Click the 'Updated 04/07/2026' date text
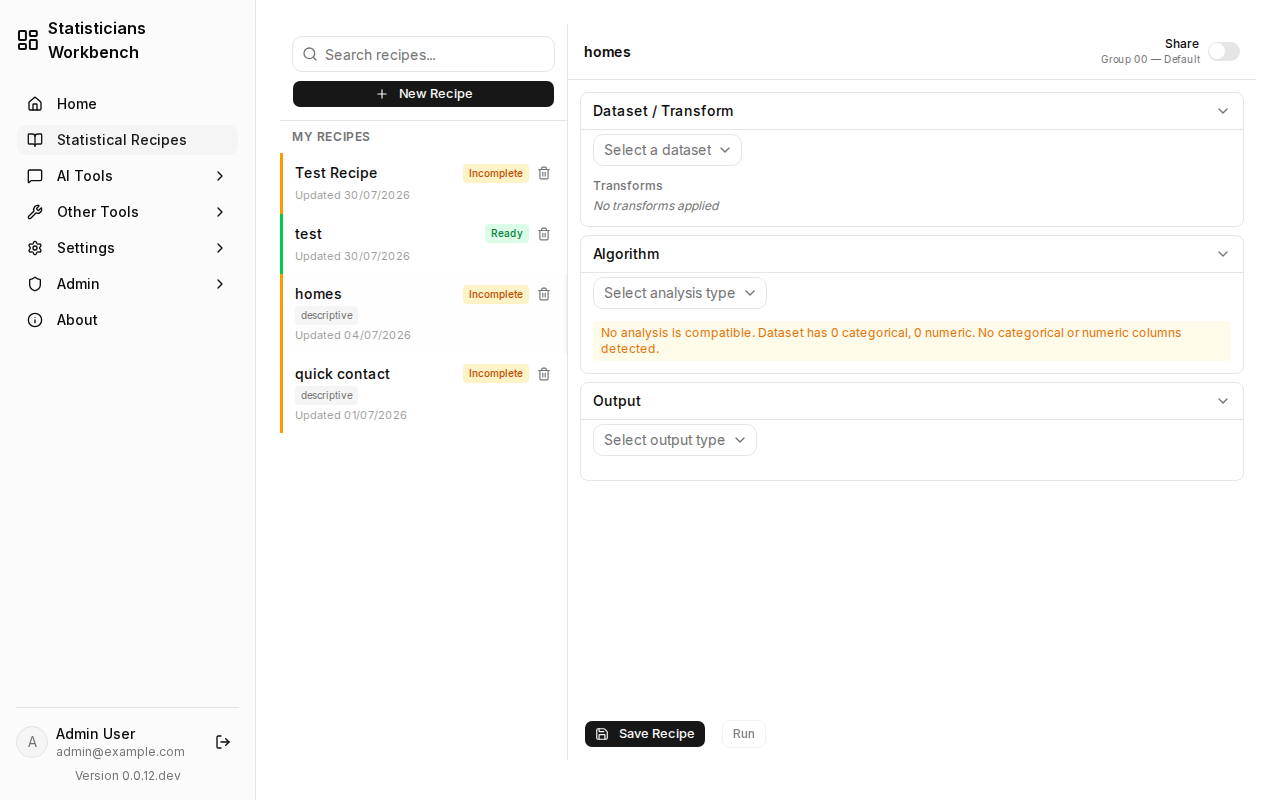 point(353,335)
